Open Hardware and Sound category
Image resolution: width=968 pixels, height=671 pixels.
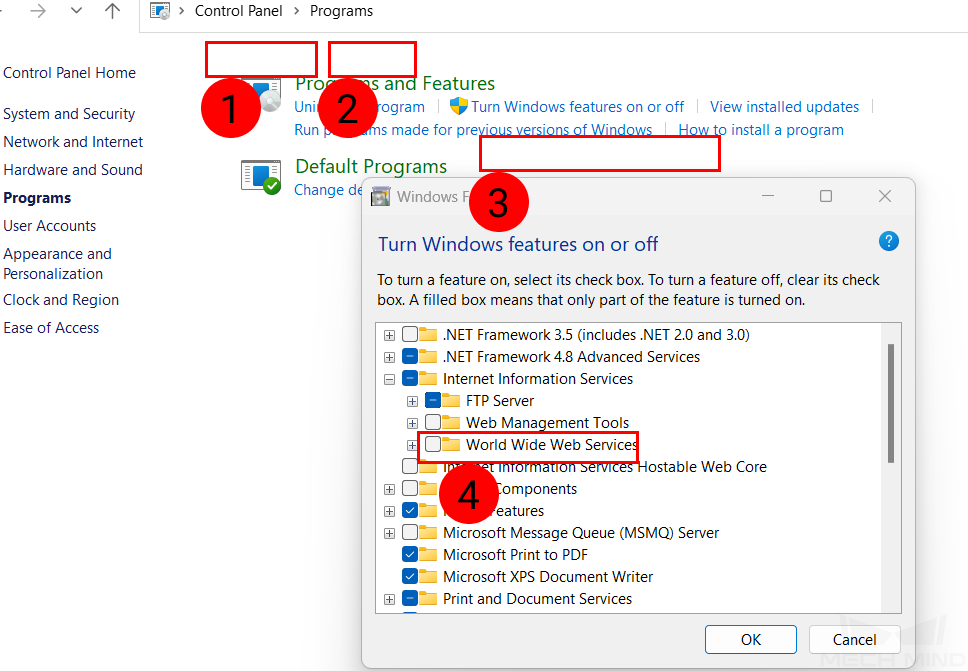pos(73,170)
